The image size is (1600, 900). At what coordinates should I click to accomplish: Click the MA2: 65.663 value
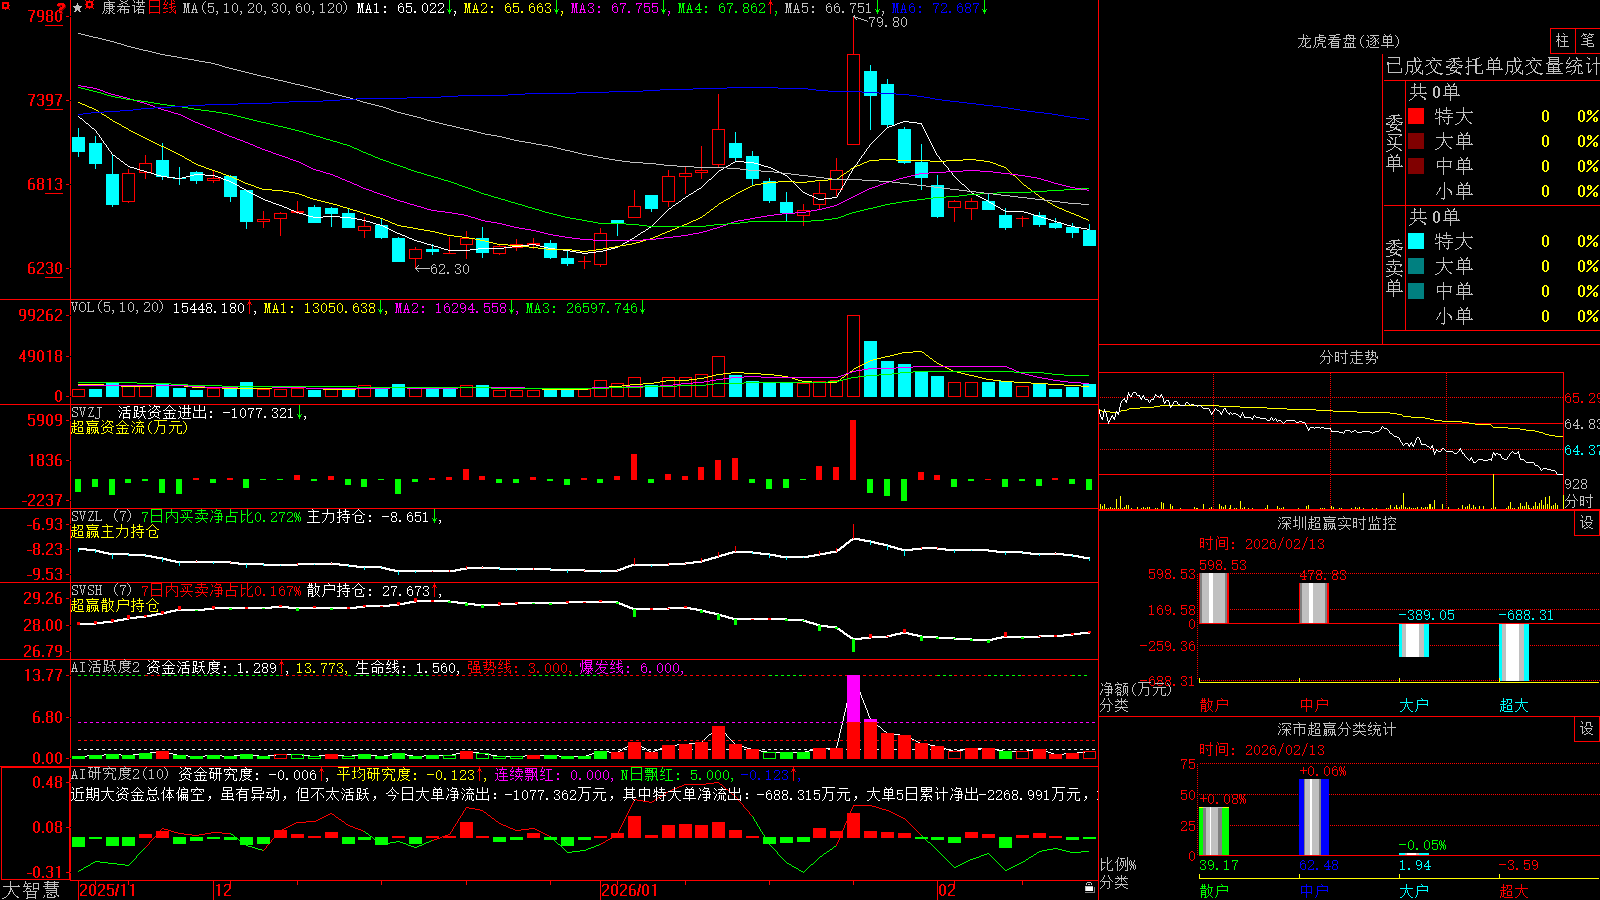tap(510, 8)
